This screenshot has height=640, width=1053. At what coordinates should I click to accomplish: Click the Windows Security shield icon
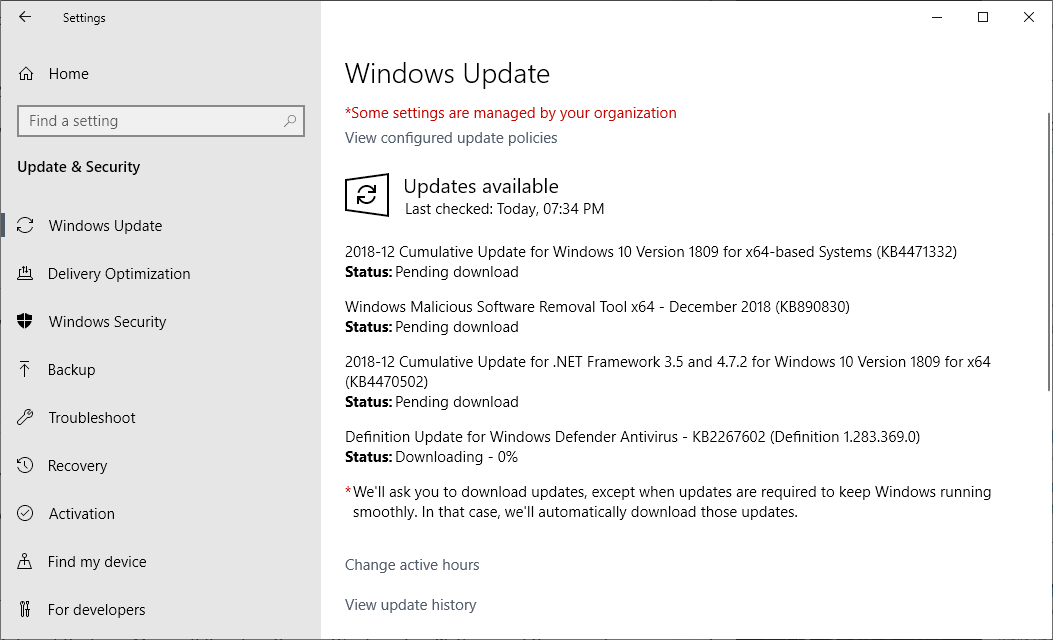pyautogui.click(x=25, y=321)
